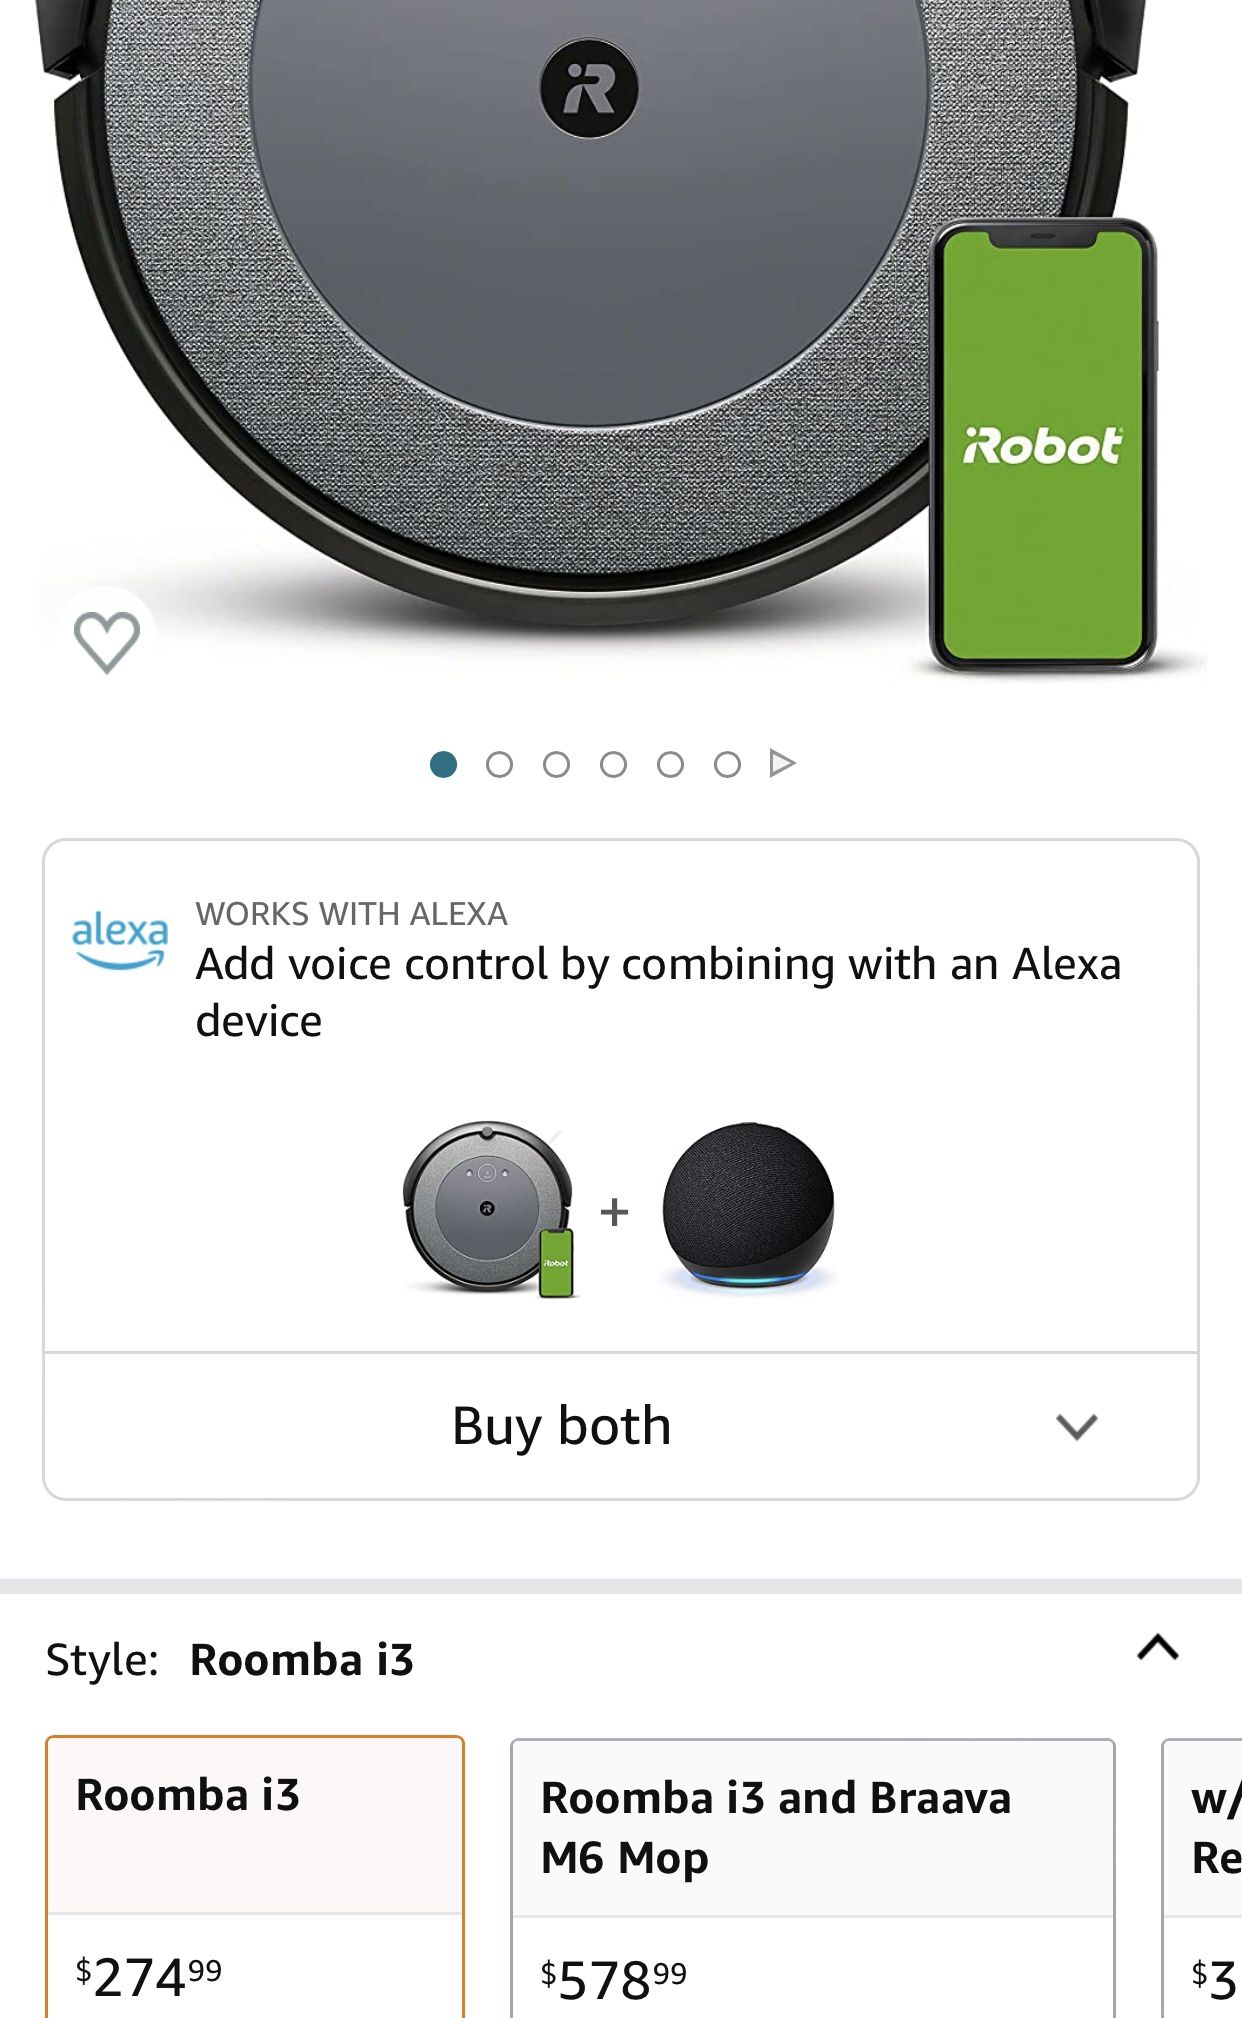The height and width of the screenshot is (2018, 1242).
Task: Click the Buy both button label
Action: 561,1426
